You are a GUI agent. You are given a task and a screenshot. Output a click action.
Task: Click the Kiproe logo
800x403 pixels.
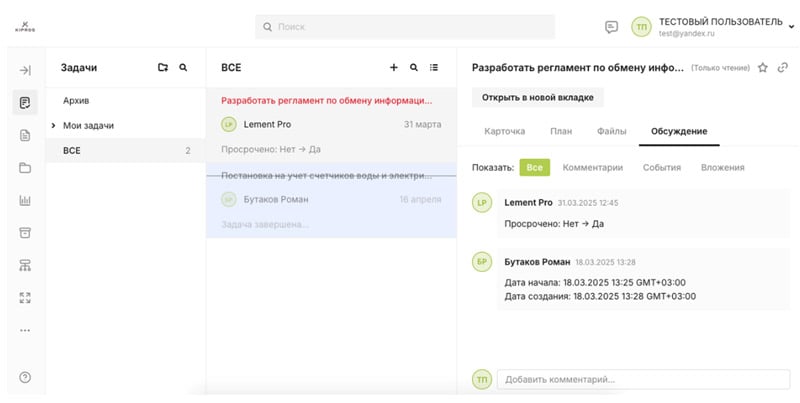(25, 27)
